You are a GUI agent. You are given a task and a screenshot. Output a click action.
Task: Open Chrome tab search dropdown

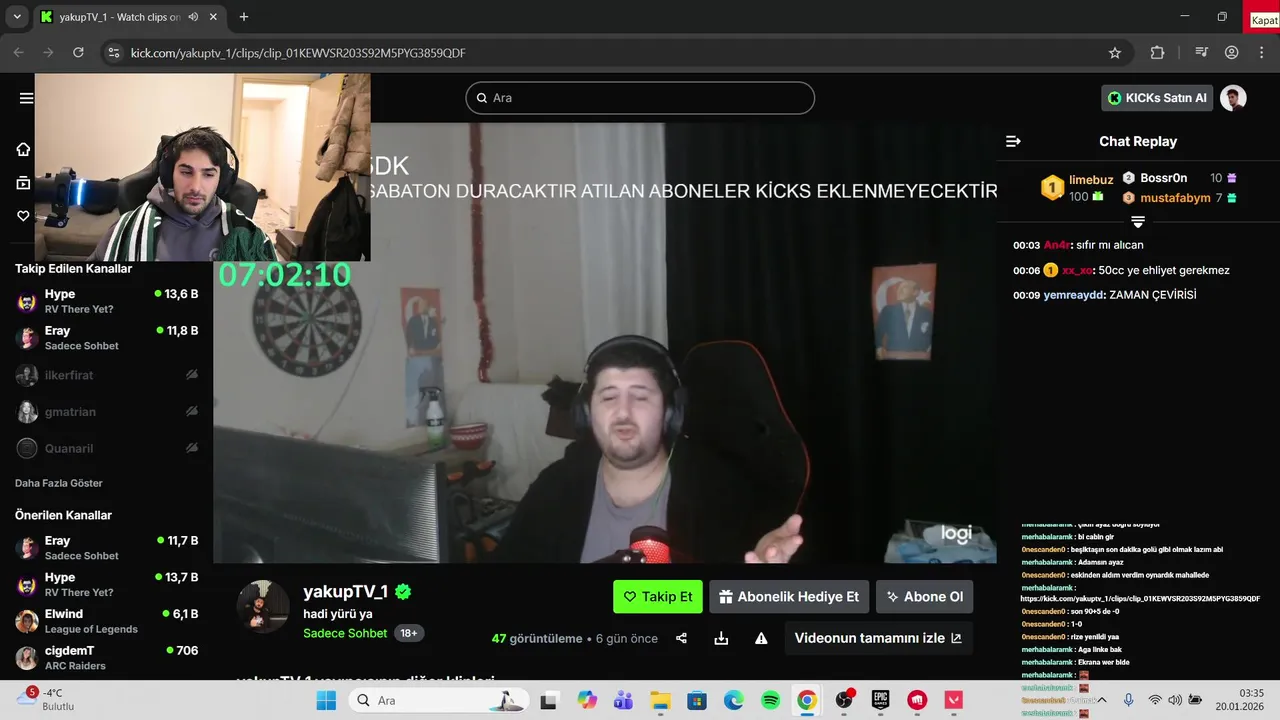[x=17, y=17]
